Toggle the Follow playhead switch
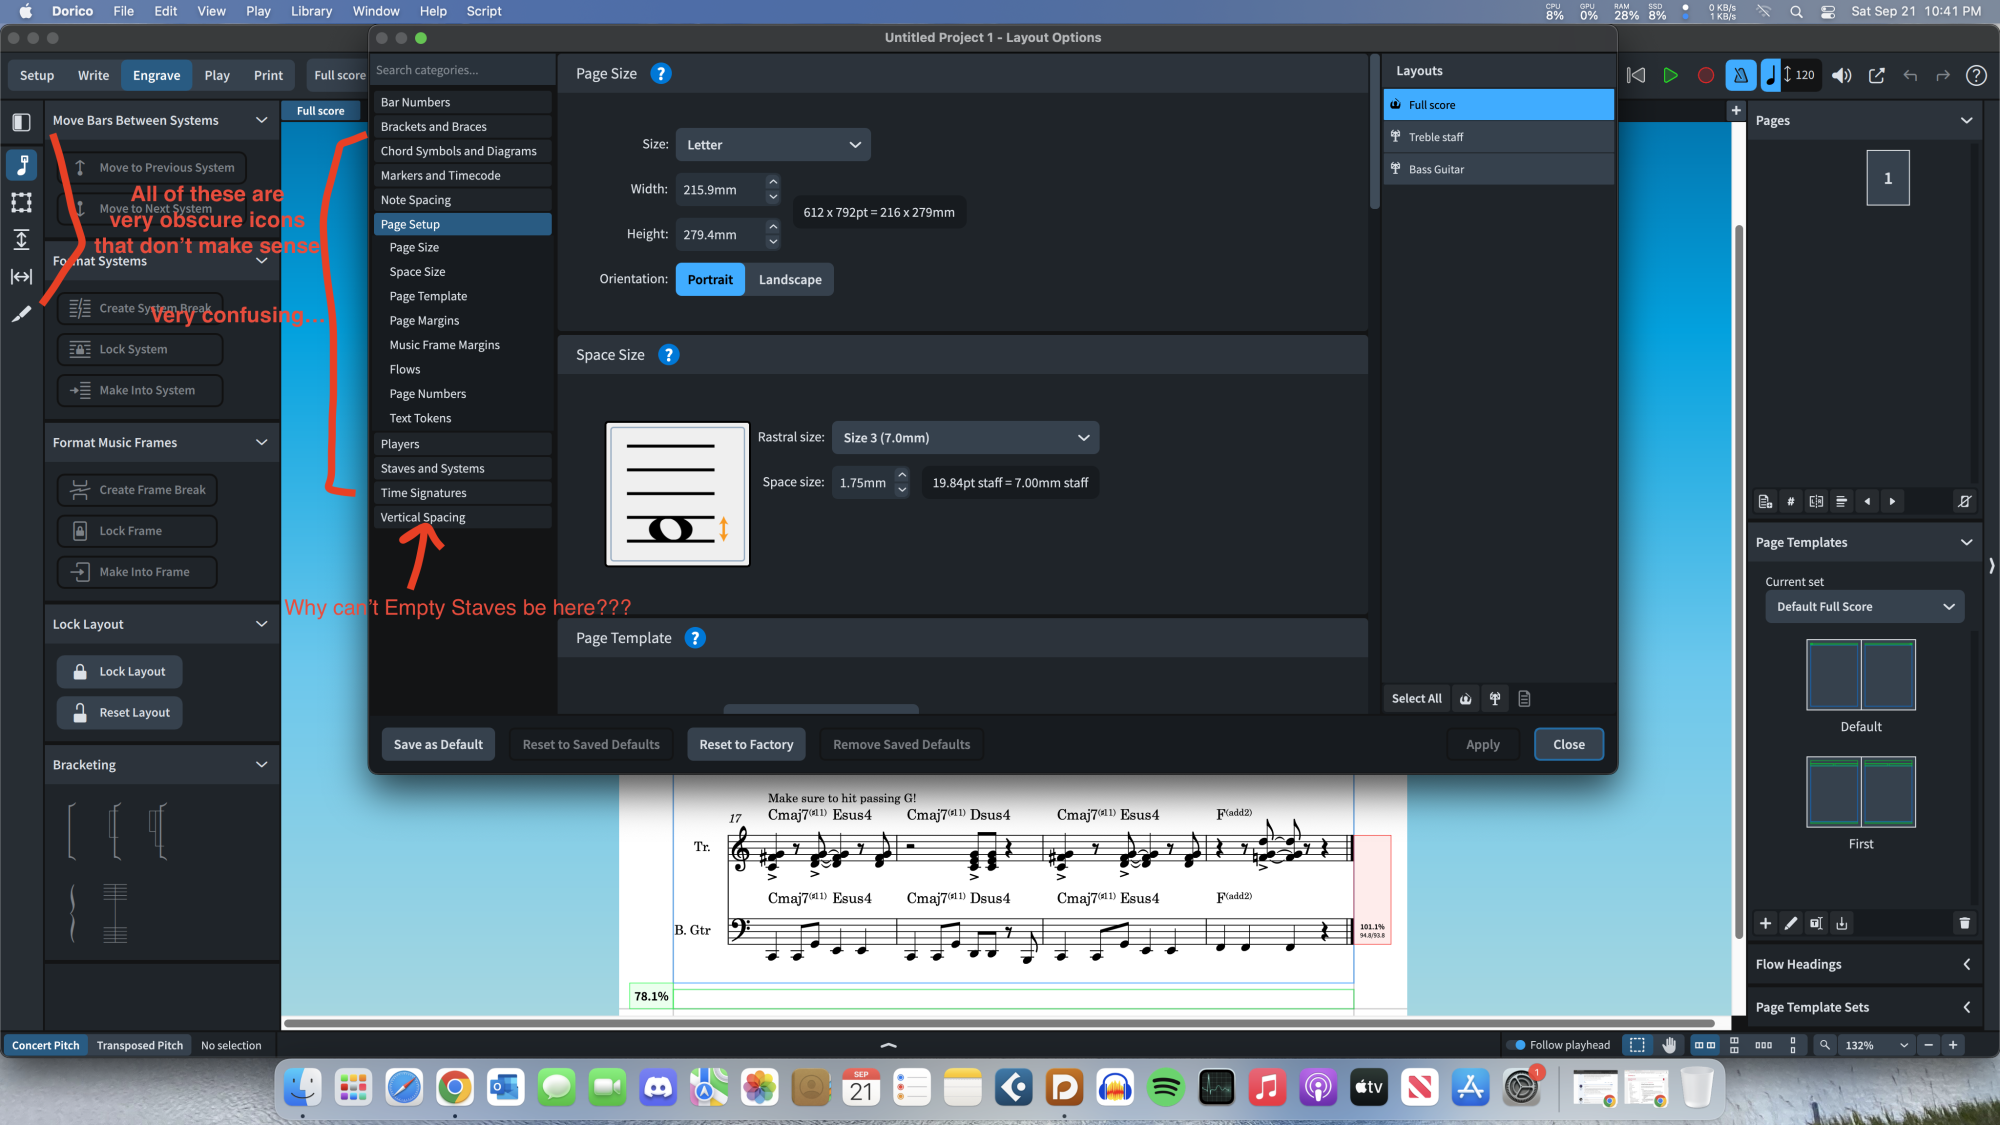 pos(1517,1045)
